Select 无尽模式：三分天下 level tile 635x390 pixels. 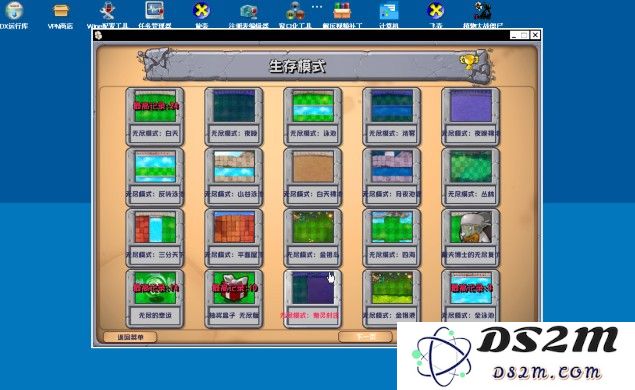155,238
